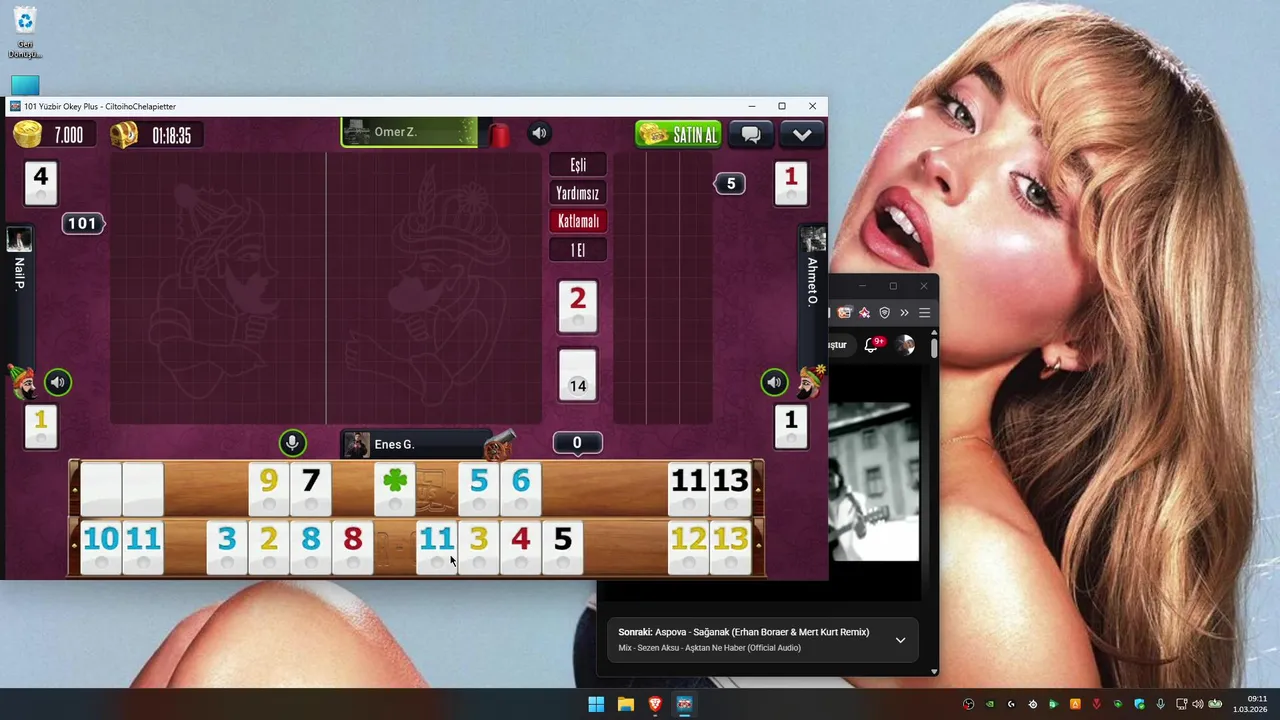Open the system volume tray icon
1280x720 pixels.
pyautogui.click(x=1198, y=704)
